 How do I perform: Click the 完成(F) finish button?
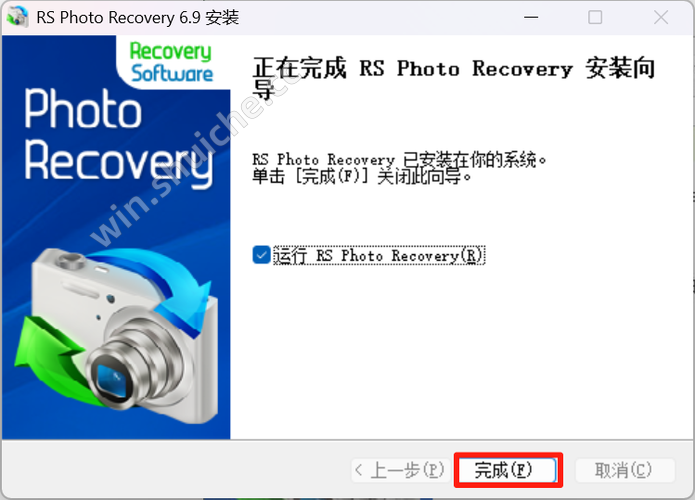tap(508, 470)
